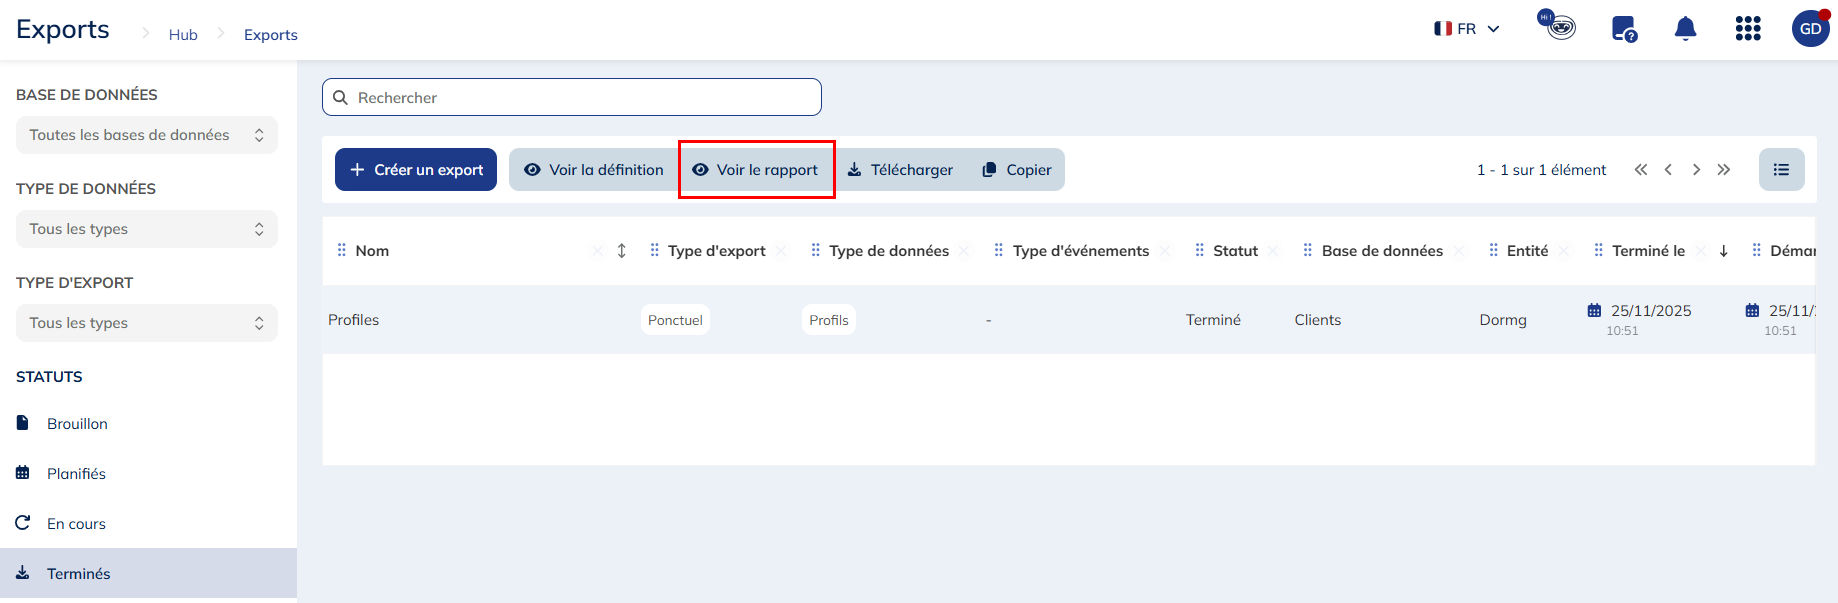The width and height of the screenshot is (1838, 603).
Task: Go to the last page arrow
Action: pos(1723,170)
